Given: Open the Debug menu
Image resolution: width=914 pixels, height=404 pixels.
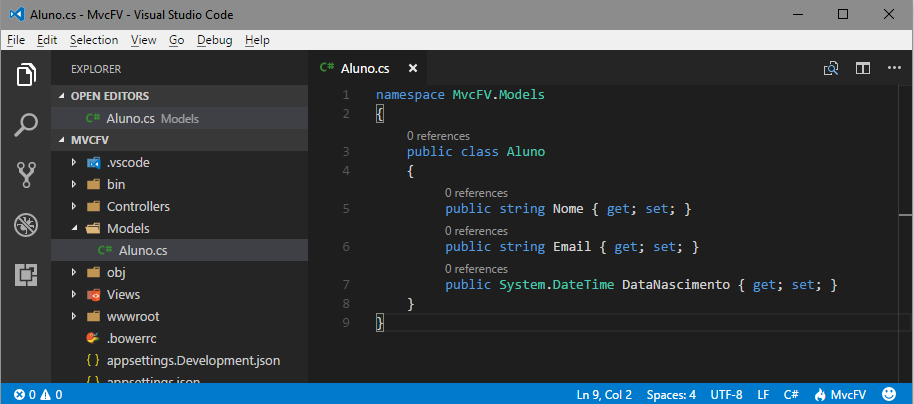Looking at the screenshot, I should click(x=215, y=40).
